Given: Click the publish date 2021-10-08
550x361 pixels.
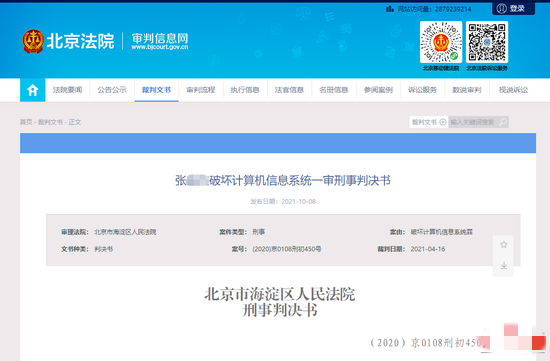Looking at the screenshot, I should tap(299, 201).
